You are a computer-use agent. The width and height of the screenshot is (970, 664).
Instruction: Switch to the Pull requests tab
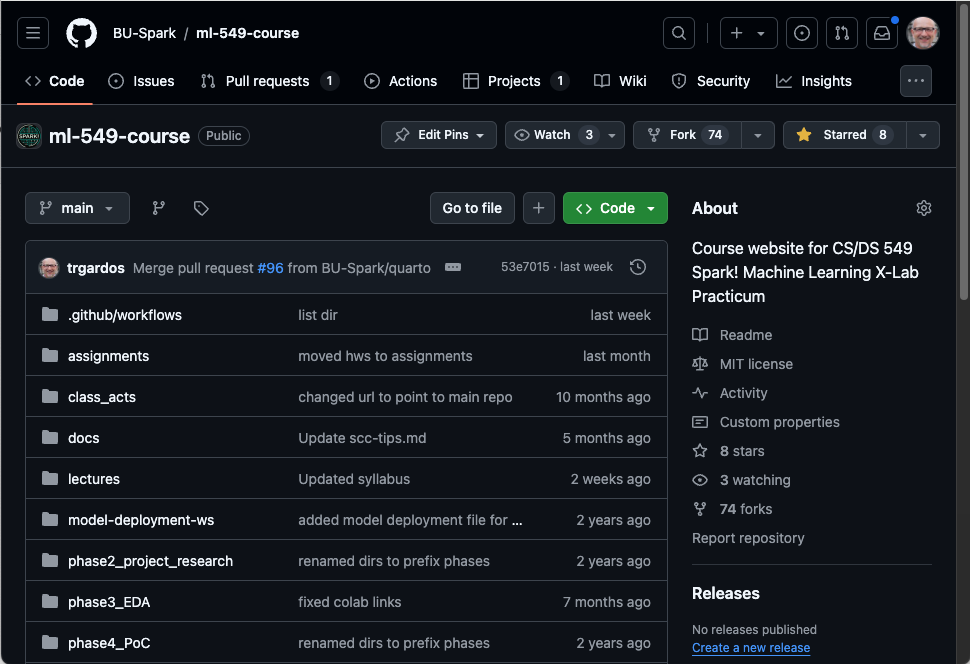pos(267,81)
